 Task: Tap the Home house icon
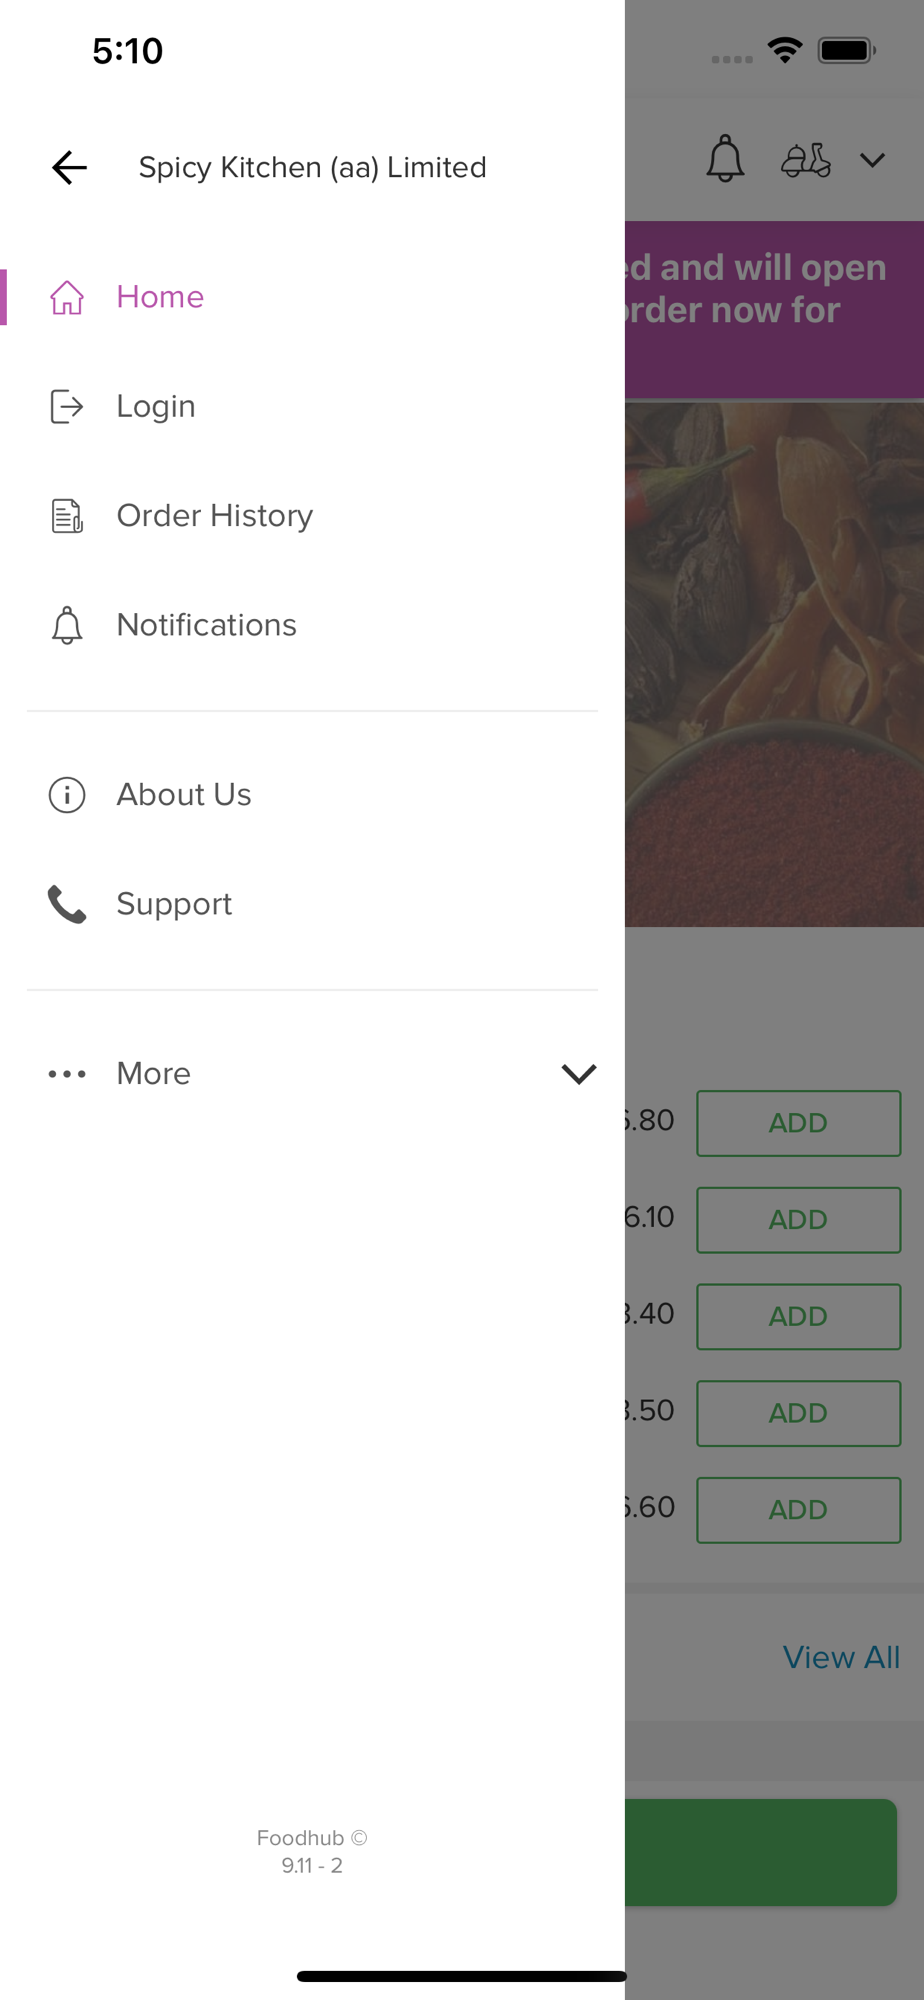coord(67,297)
